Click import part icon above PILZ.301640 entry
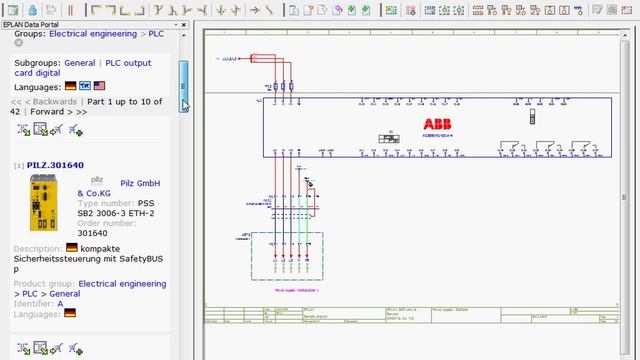The height and width of the screenshot is (360, 640). pyautogui.click(x=56, y=130)
